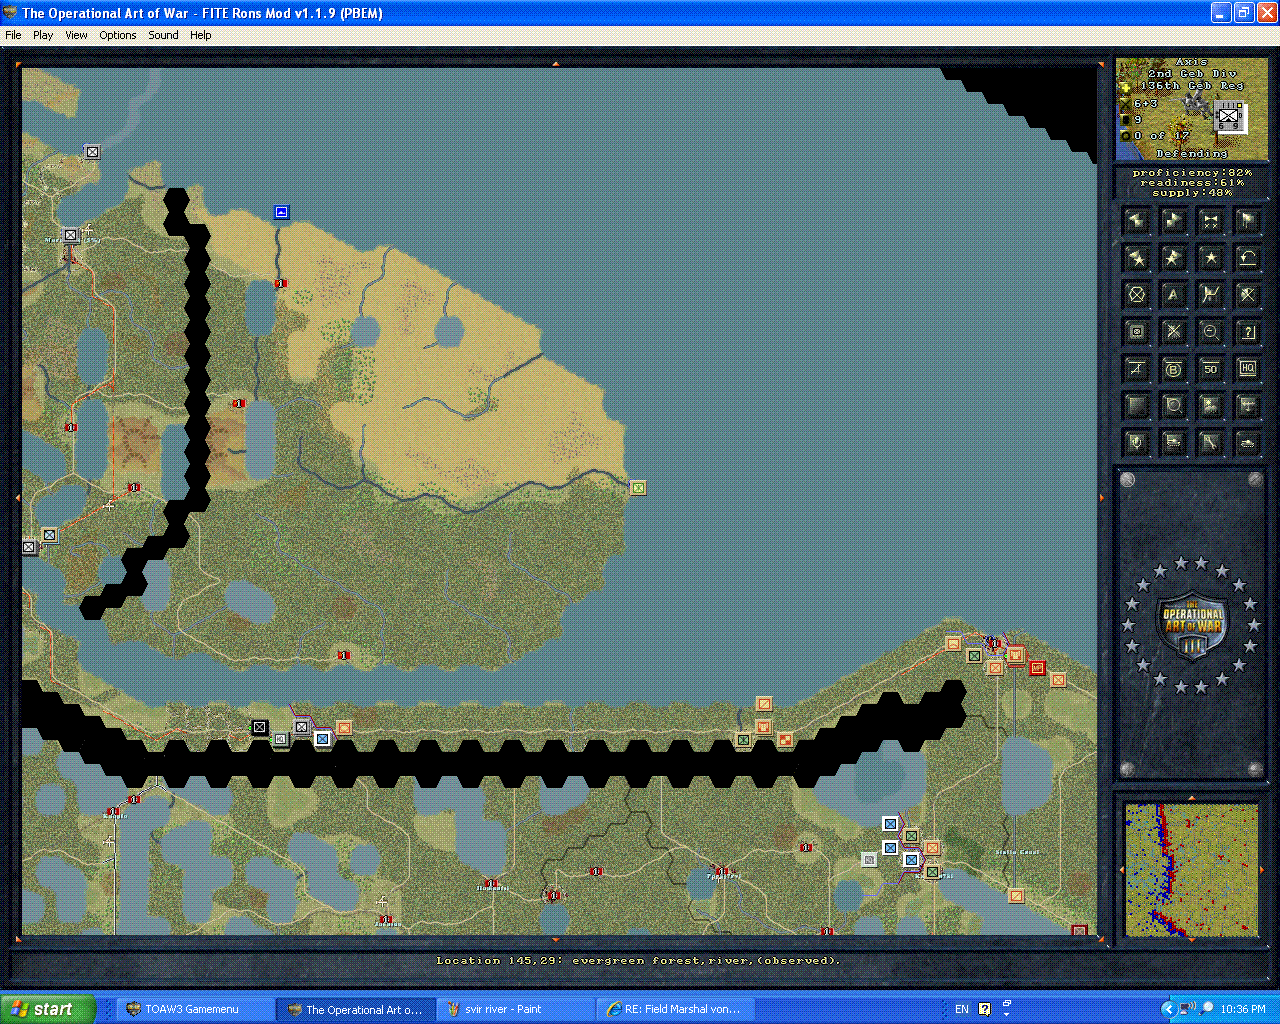This screenshot has width=1280, height=1024.
Task: Click the "readiness:61%" readout
Action: click(x=1192, y=183)
